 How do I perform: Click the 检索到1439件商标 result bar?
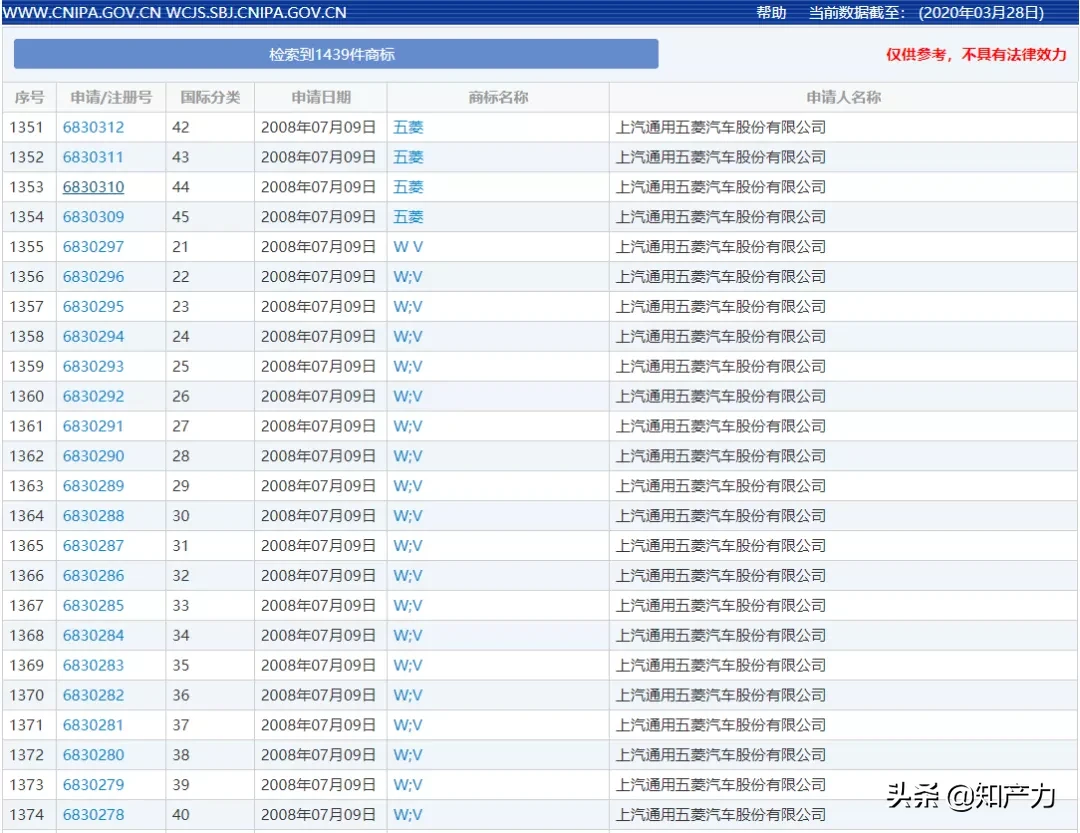click(x=335, y=54)
